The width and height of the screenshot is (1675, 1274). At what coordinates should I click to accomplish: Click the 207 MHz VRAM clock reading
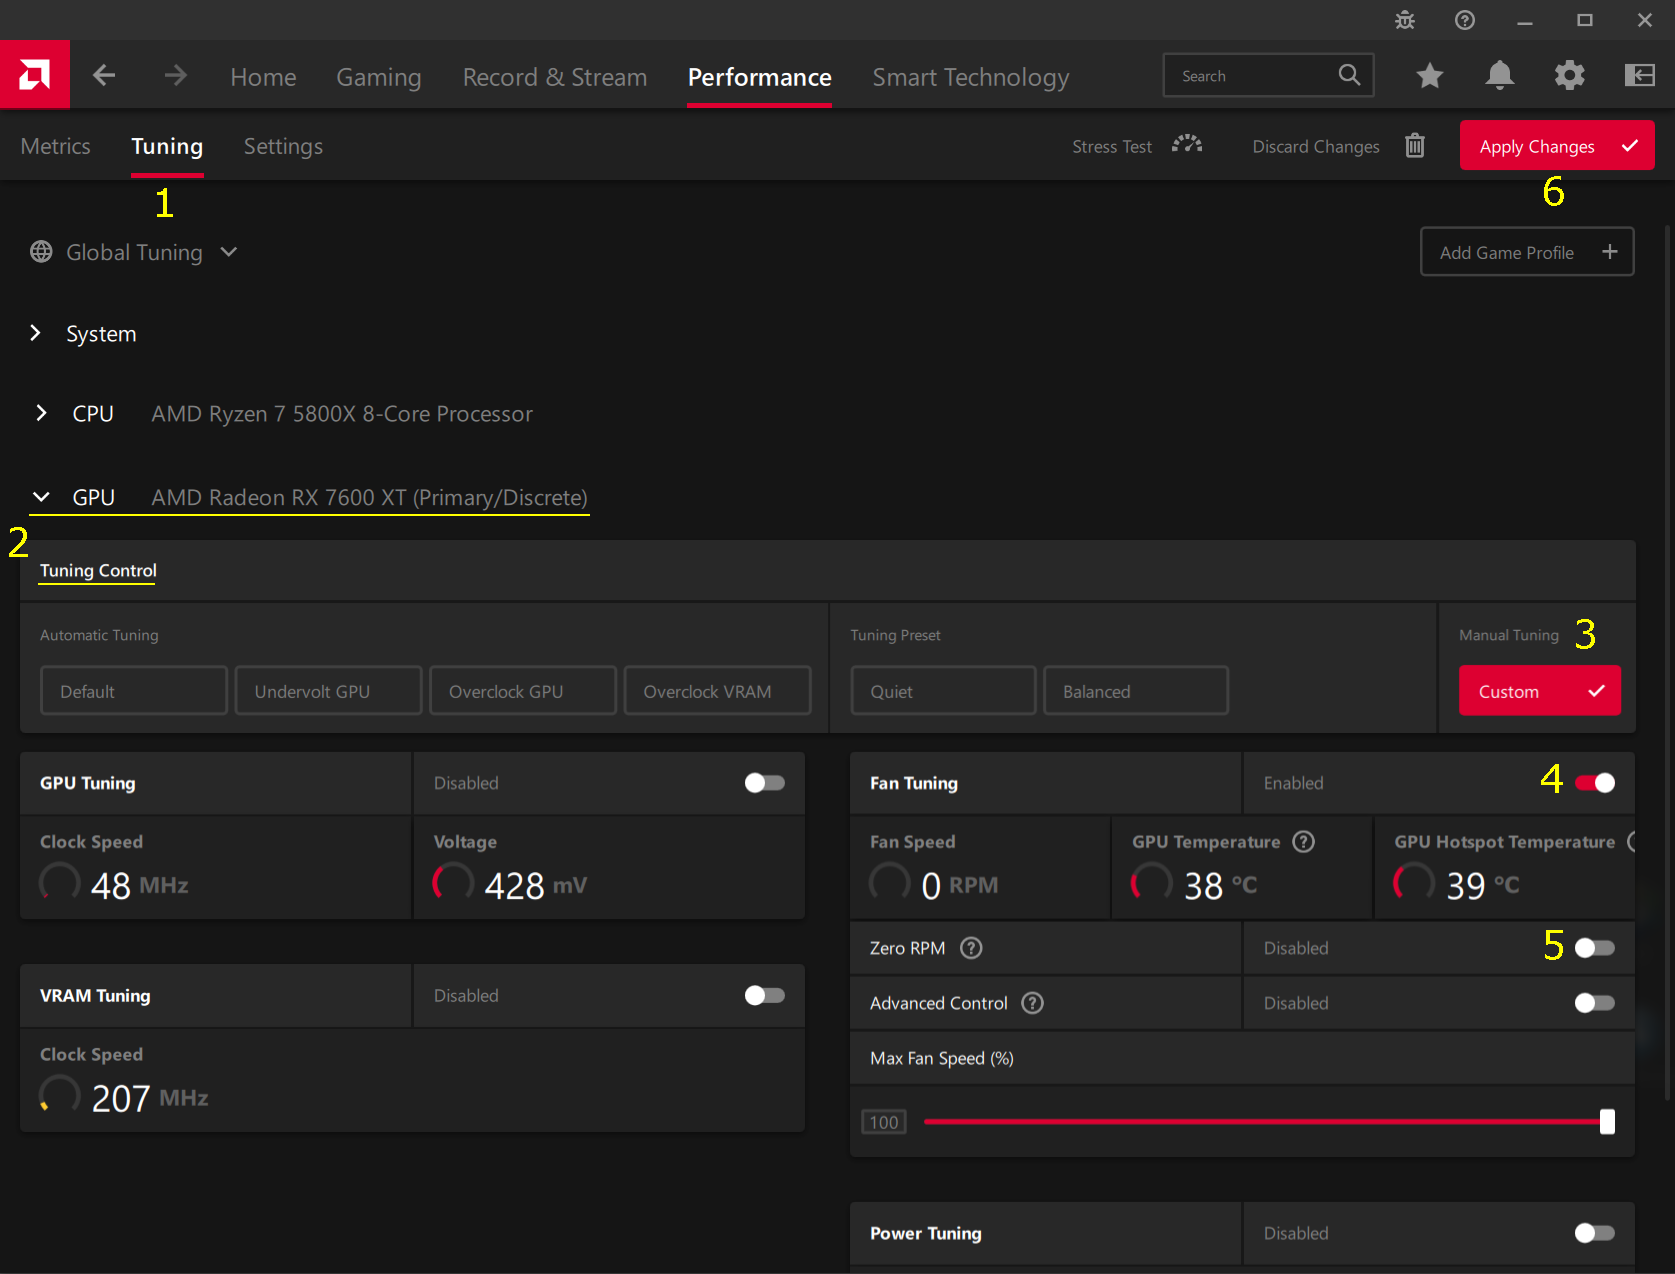tap(150, 1098)
